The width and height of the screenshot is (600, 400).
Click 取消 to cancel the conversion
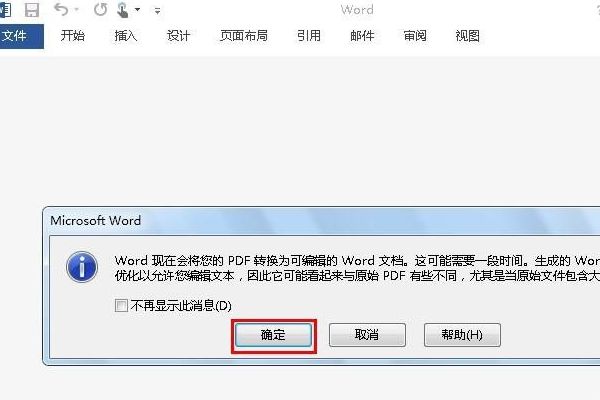point(367,335)
